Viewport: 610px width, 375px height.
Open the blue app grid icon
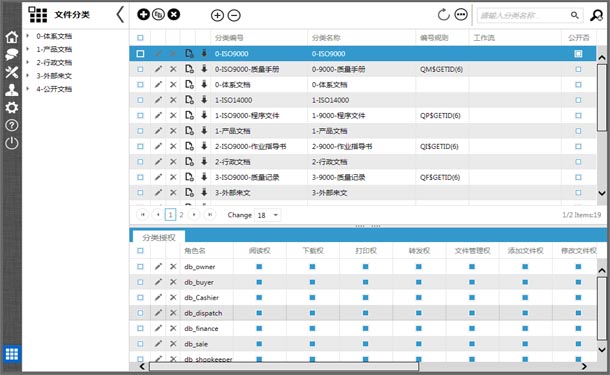coord(12,354)
